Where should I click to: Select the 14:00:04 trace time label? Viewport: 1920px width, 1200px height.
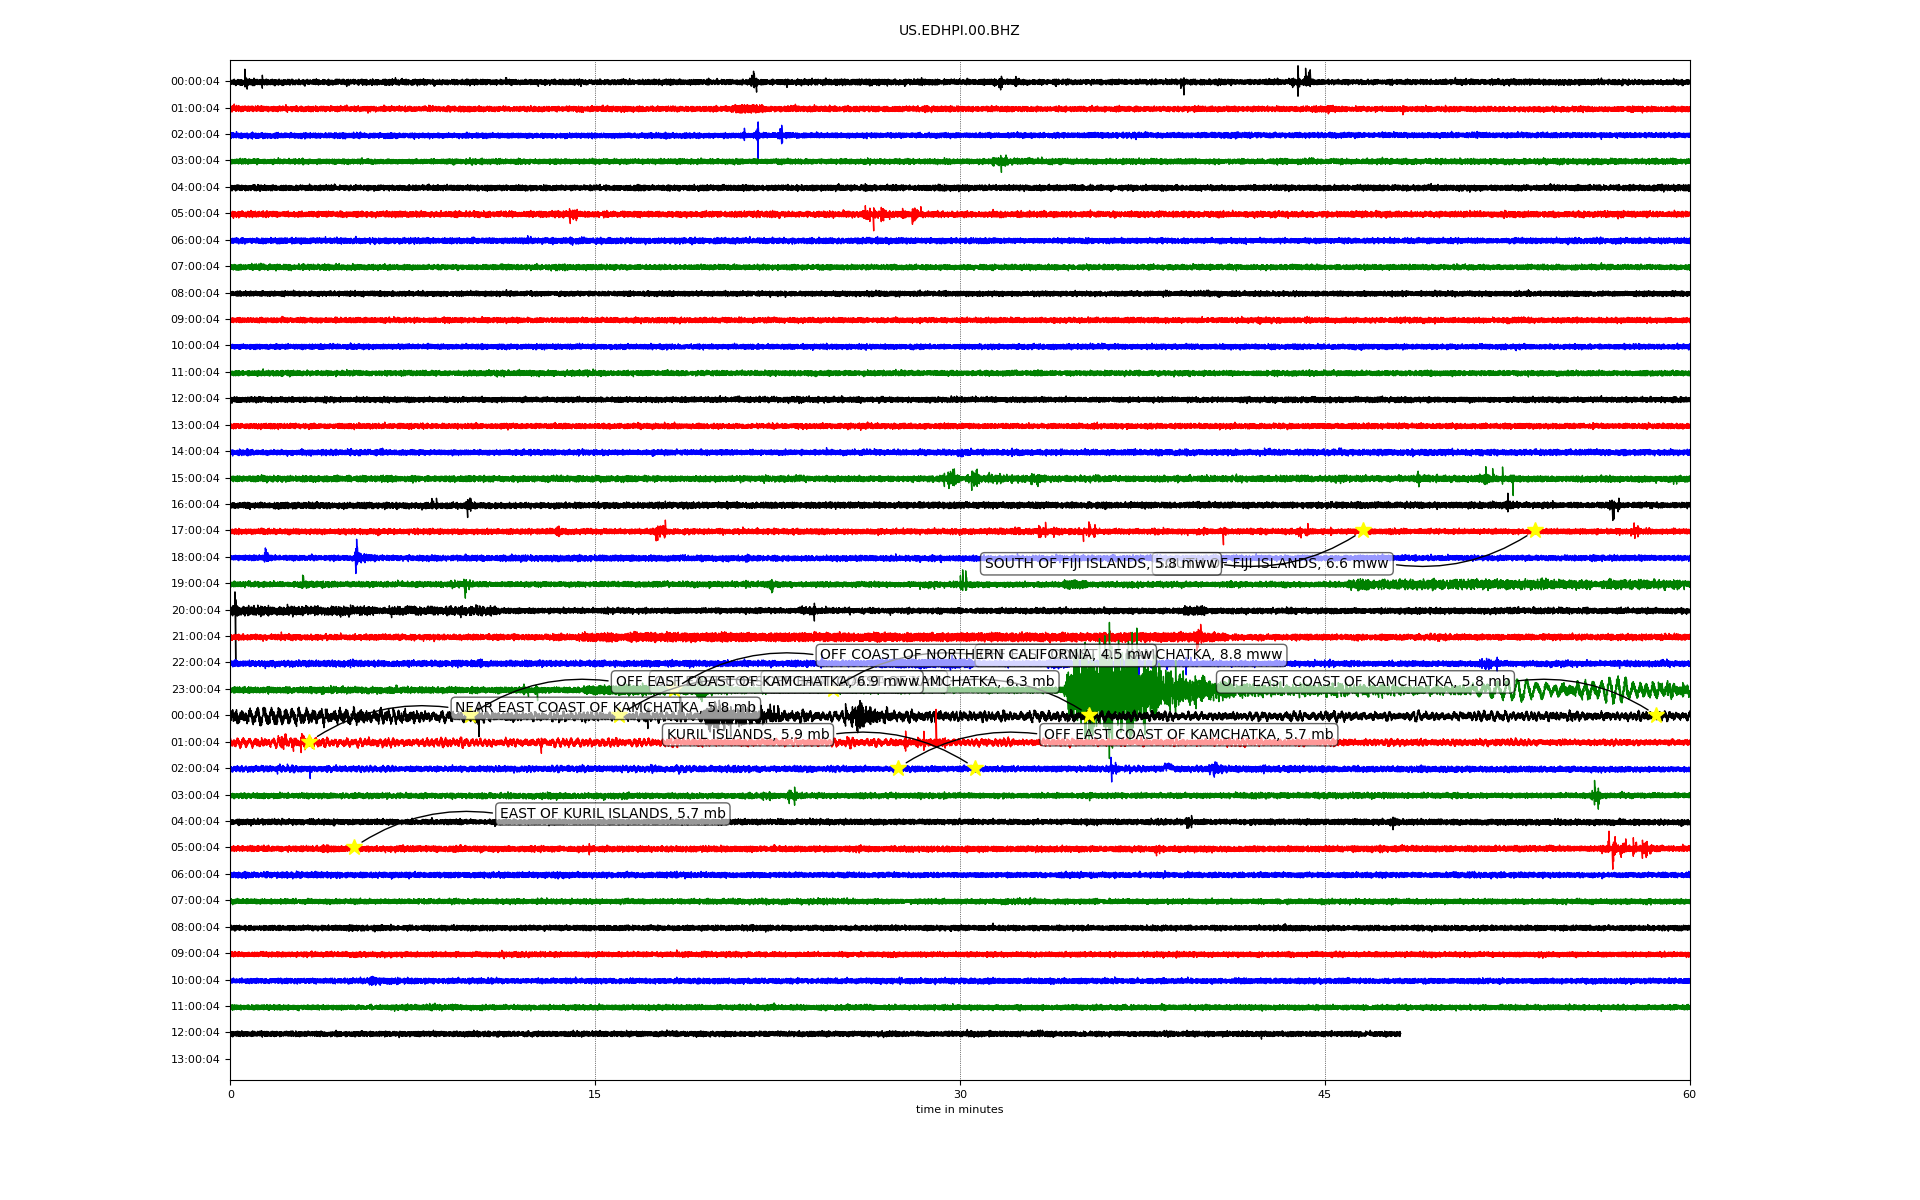[x=195, y=452]
